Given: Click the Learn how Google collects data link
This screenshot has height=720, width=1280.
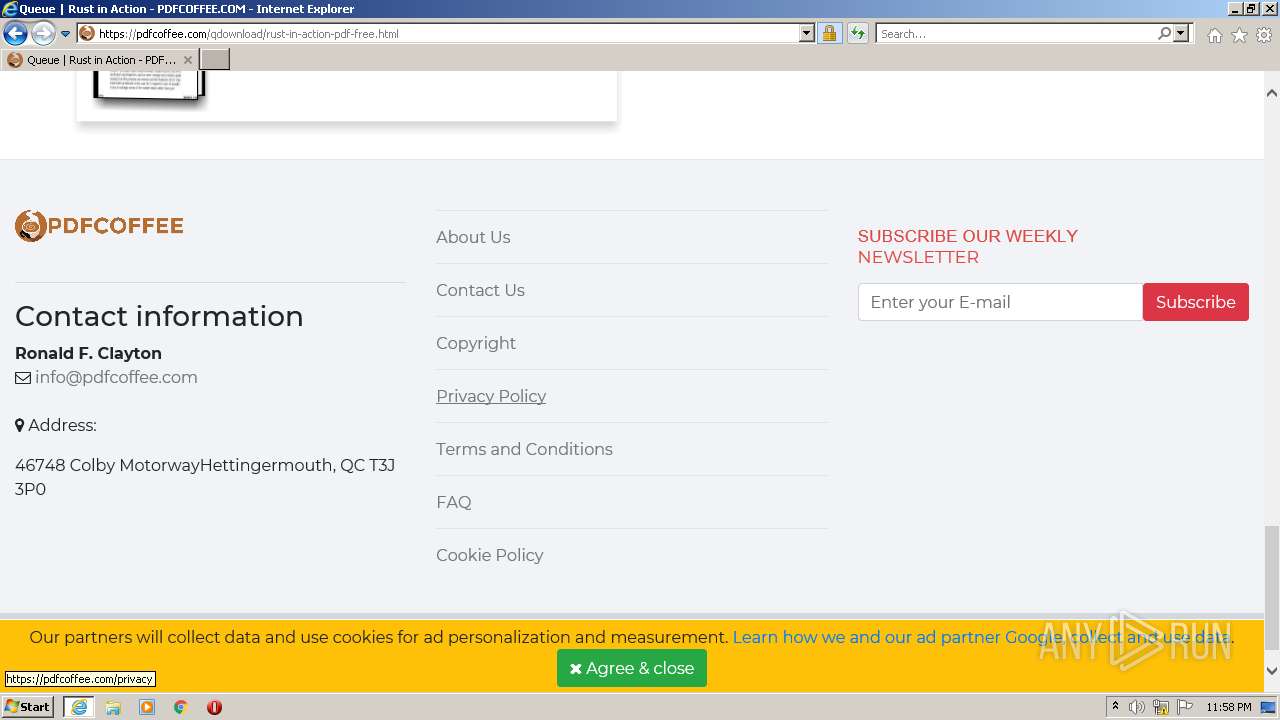Looking at the screenshot, I should tap(982, 637).
